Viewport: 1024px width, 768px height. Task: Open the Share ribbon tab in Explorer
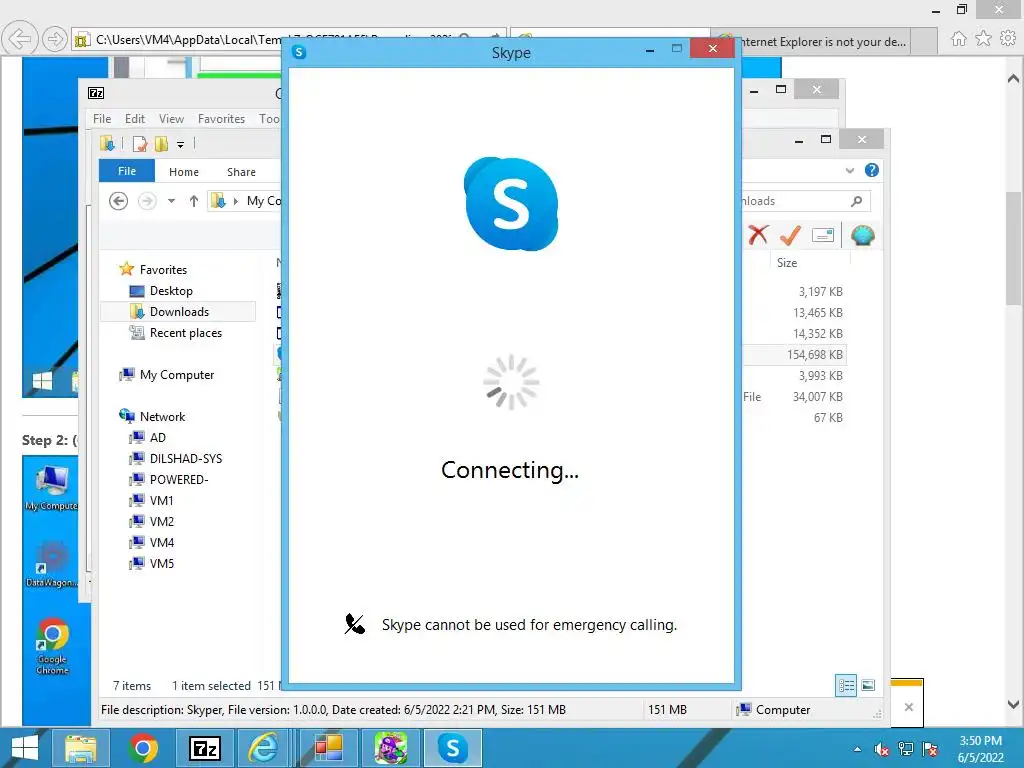241,172
